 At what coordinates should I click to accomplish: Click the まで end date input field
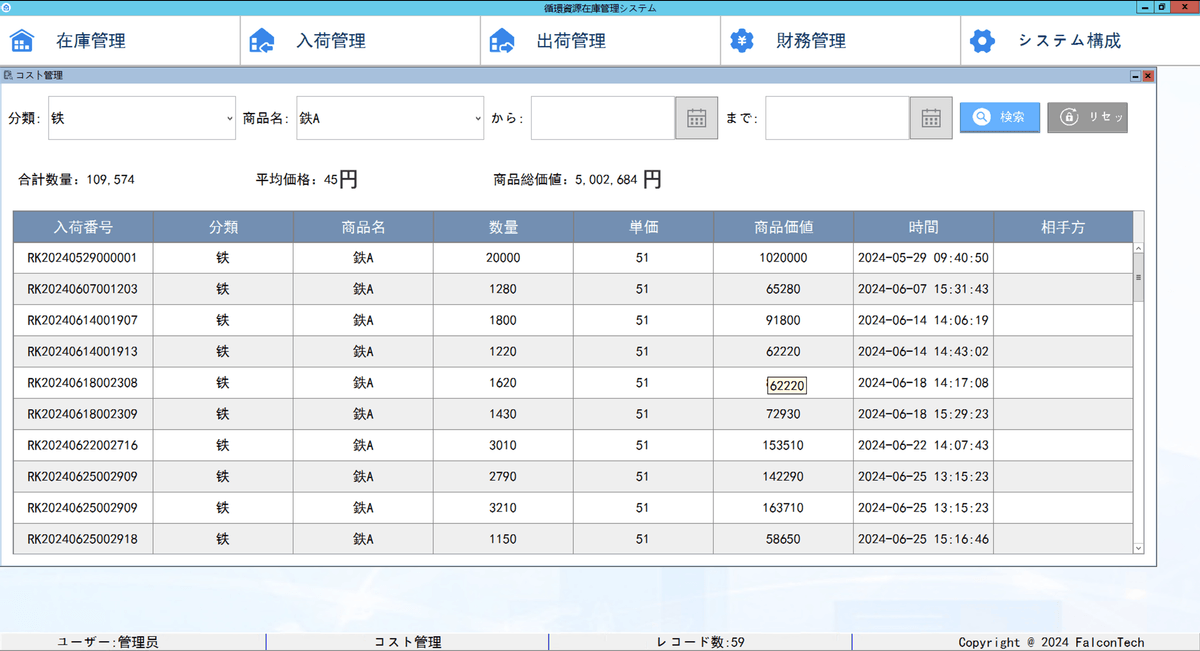click(837, 118)
